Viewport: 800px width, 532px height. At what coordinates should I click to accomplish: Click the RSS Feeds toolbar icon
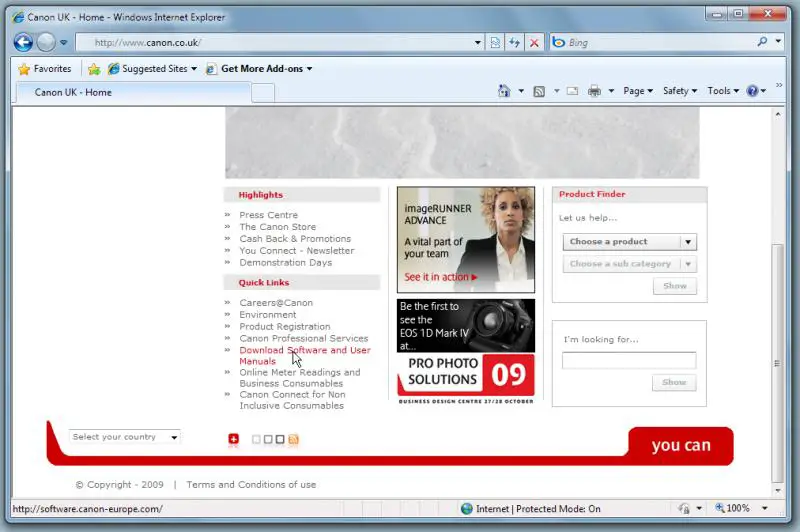click(539, 91)
